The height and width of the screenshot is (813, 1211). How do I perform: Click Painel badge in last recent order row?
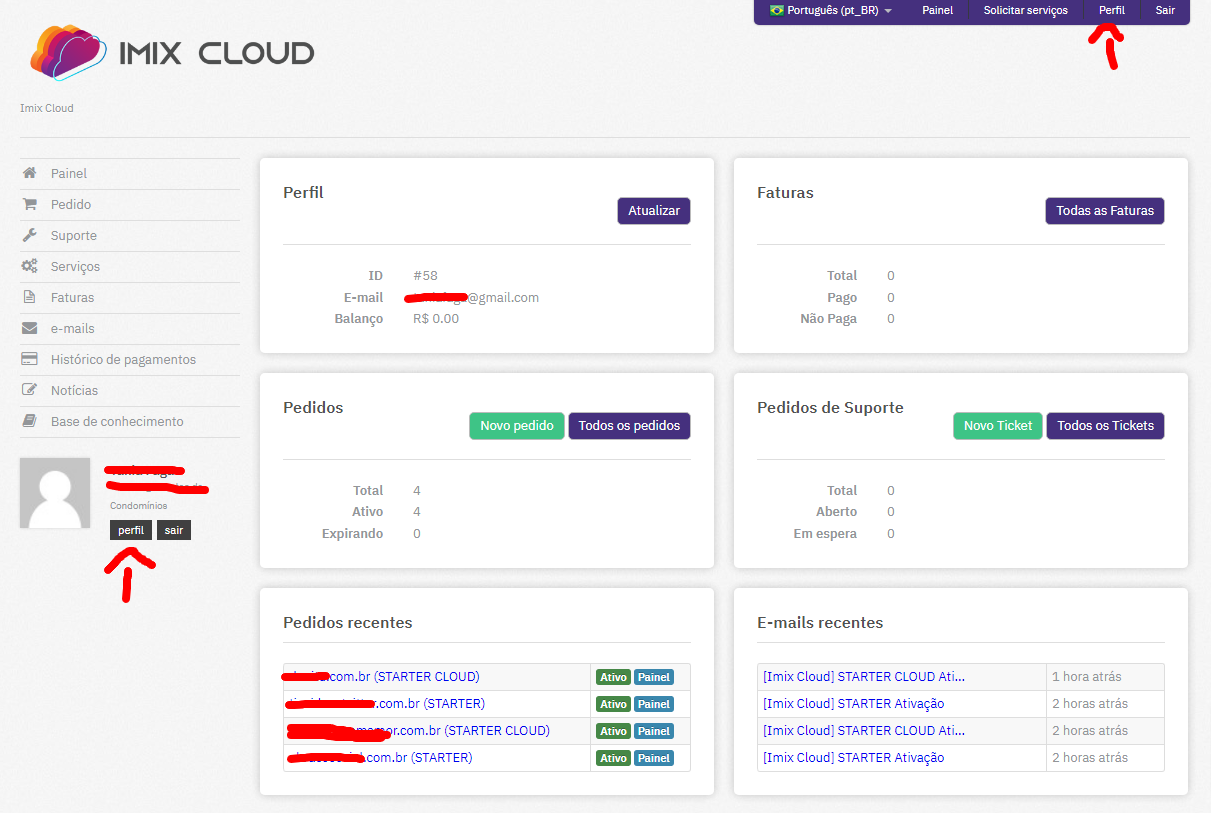pos(654,758)
